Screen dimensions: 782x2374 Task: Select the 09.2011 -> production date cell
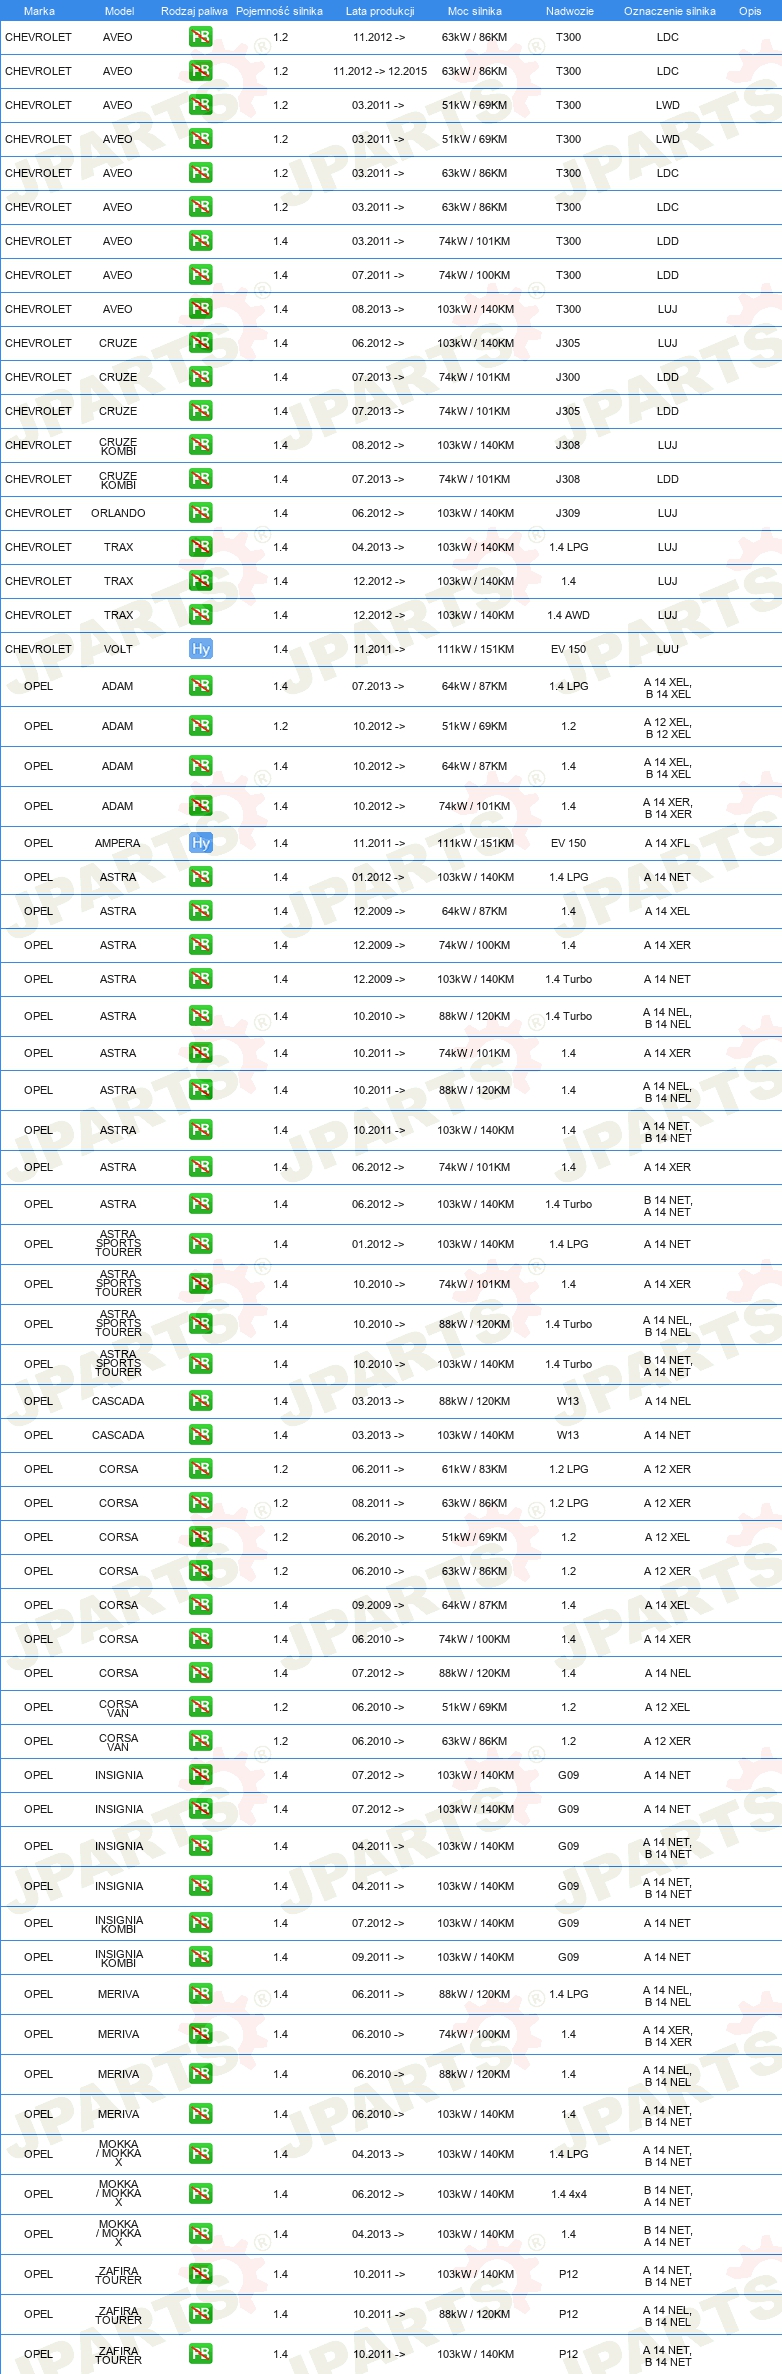pyautogui.click(x=378, y=1957)
